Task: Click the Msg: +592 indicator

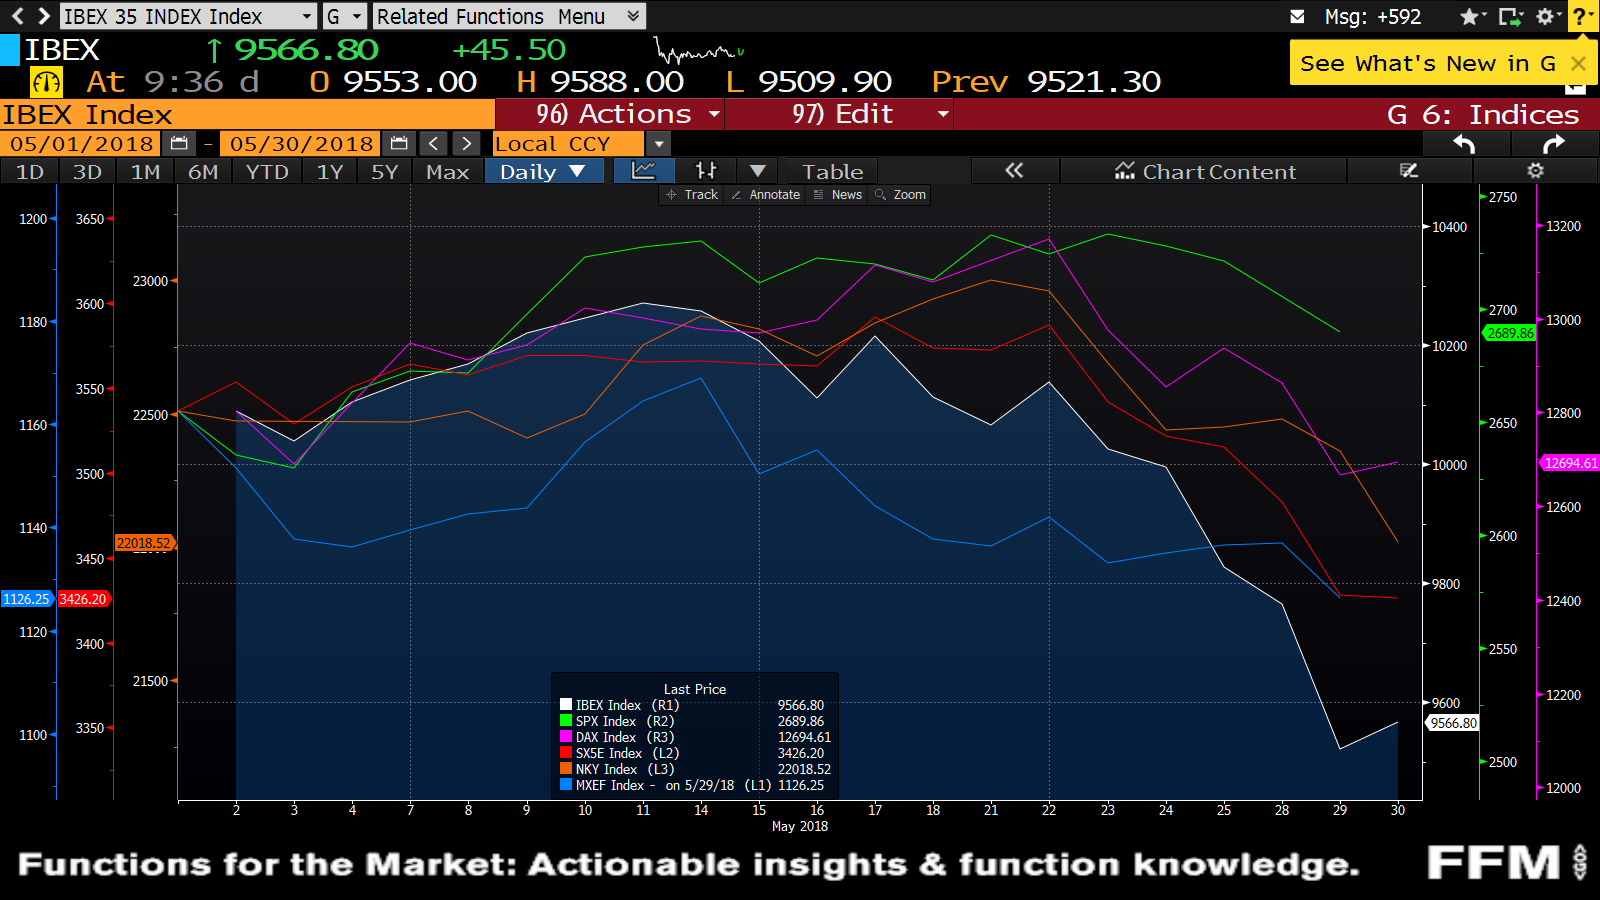Action: pyautogui.click(x=1372, y=17)
